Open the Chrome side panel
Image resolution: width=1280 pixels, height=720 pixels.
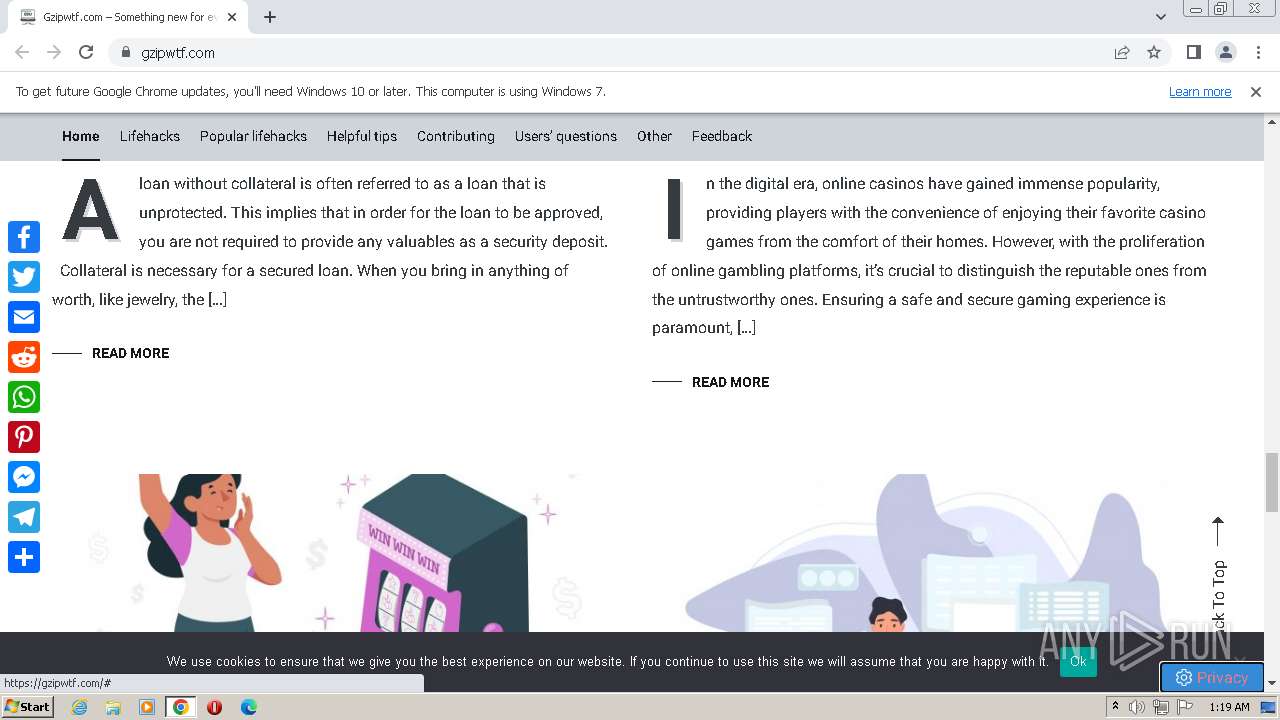1193,52
